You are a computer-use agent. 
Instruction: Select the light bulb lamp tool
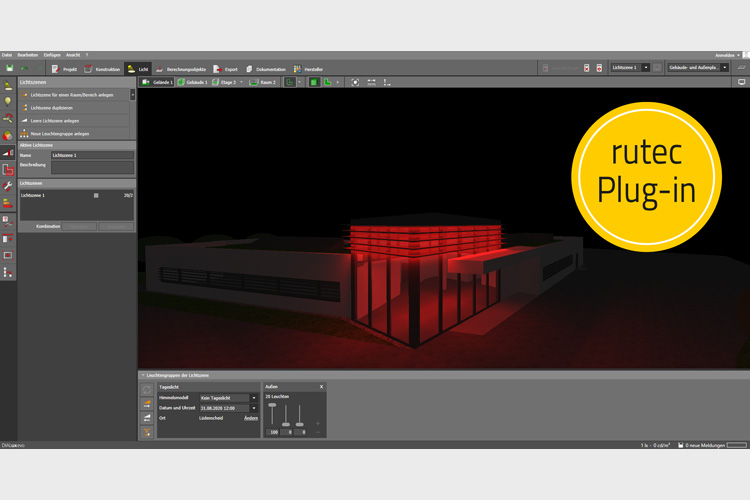8,101
